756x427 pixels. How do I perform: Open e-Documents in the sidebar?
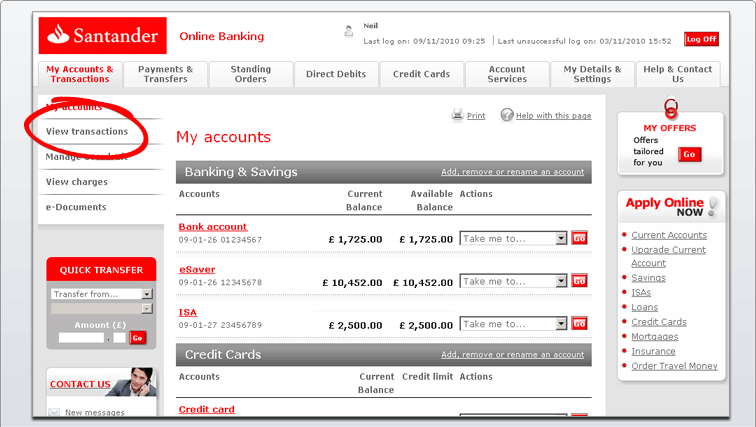coord(76,207)
